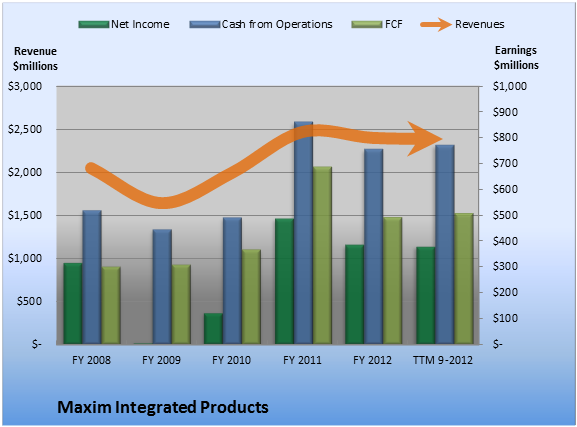Select the TTM 9-2012 FCF bar

[x=464, y=279]
